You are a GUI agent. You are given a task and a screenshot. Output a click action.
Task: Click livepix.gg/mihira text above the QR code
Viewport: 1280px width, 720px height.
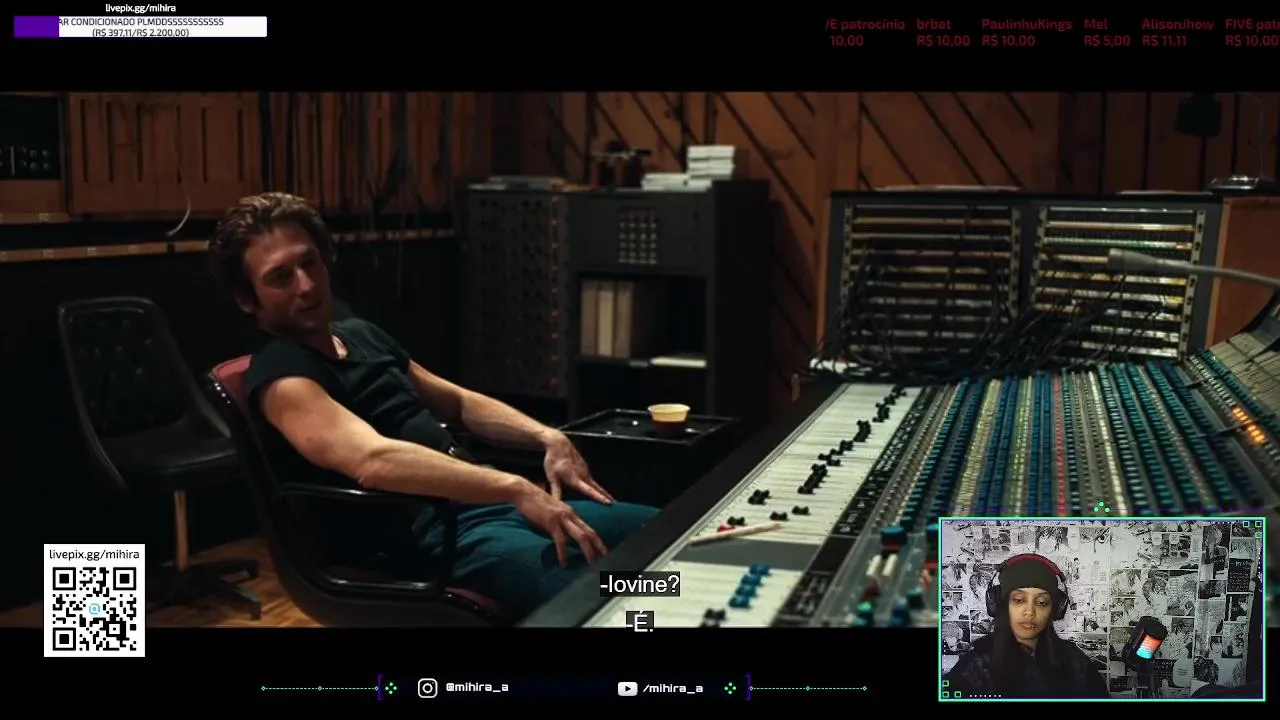point(94,554)
